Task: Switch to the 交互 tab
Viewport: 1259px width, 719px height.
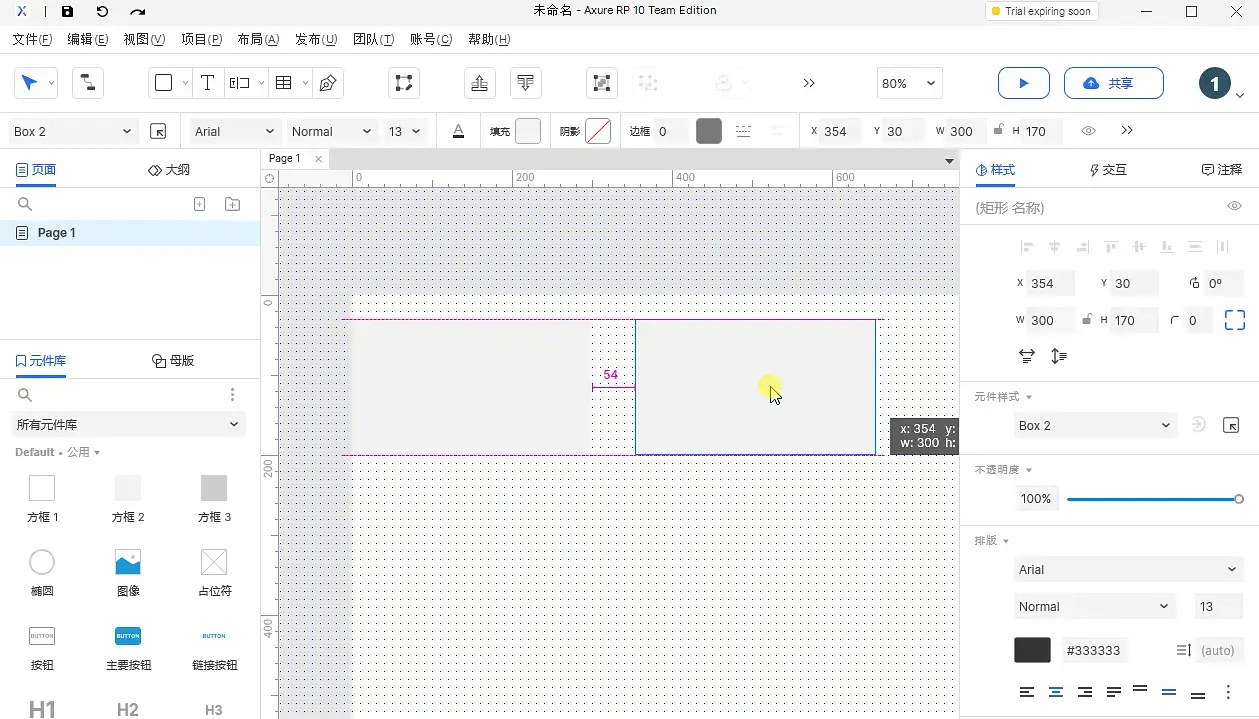Action: tap(1108, 170)
